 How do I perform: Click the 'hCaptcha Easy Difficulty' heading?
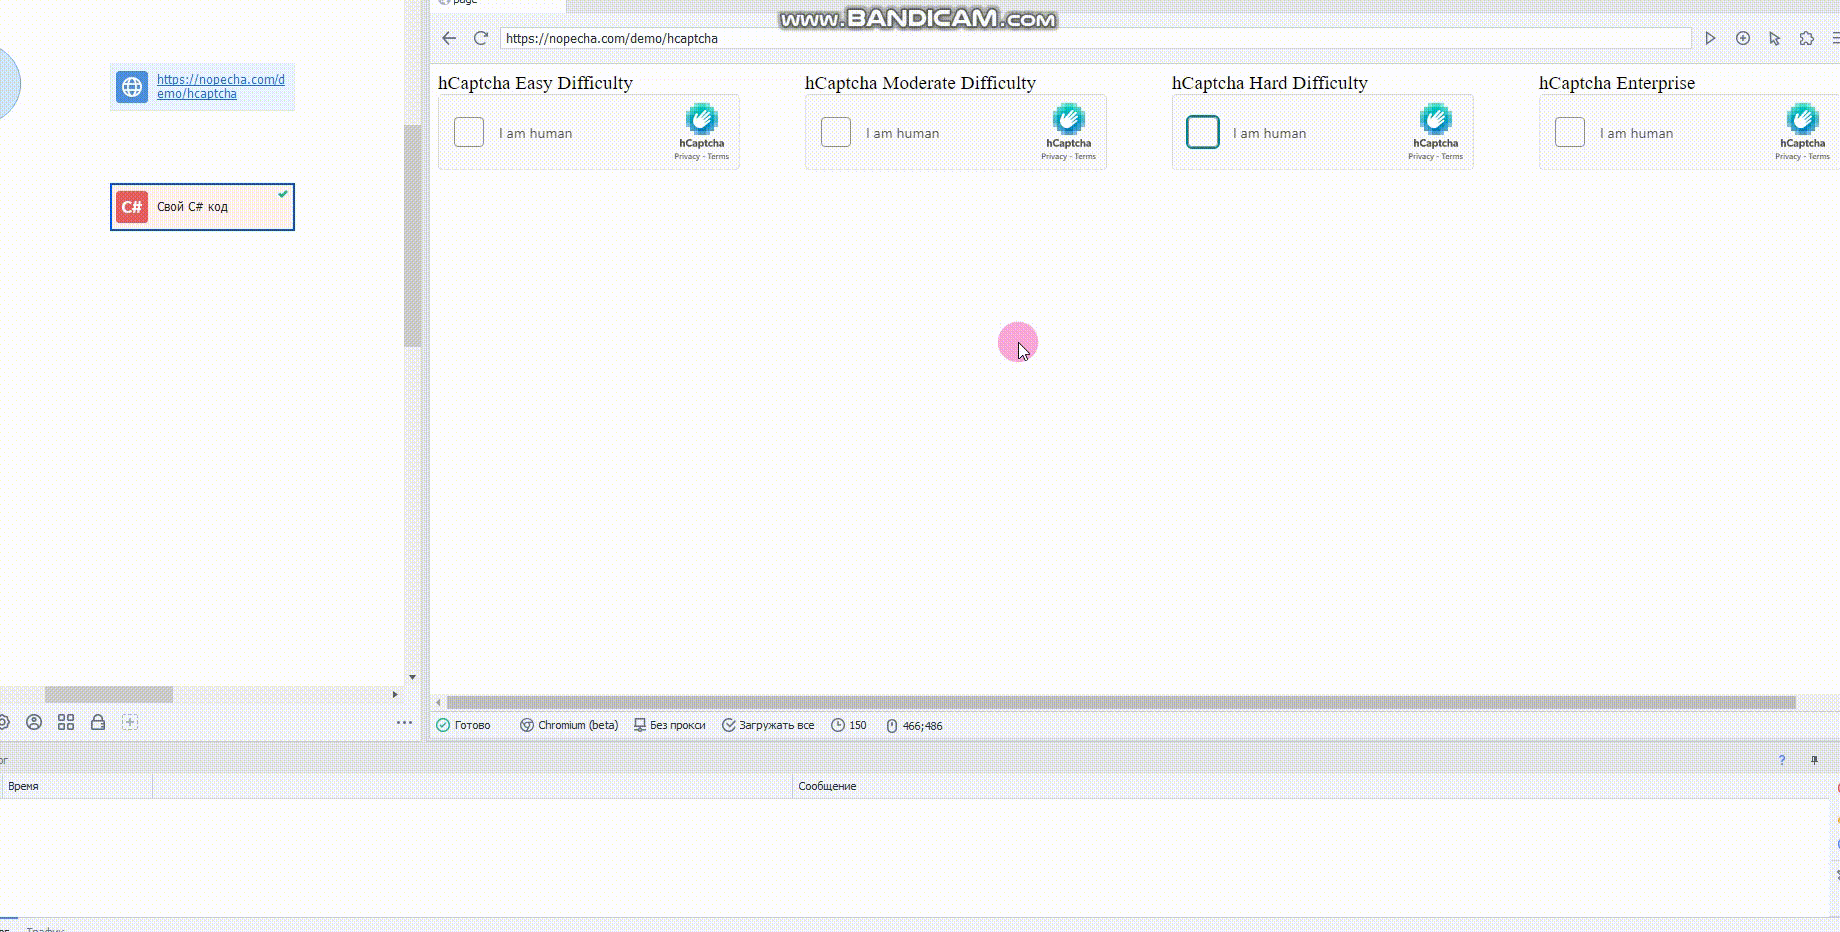click(x=535, y=83)
